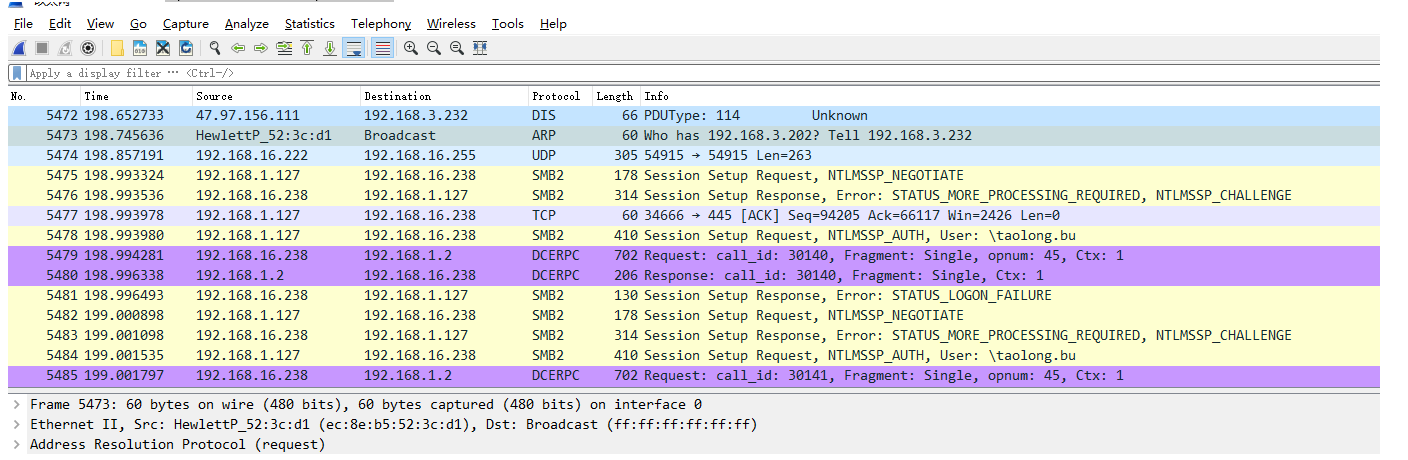Go to the first packet arrow icon
The image size is (1408, 460).
307,48
